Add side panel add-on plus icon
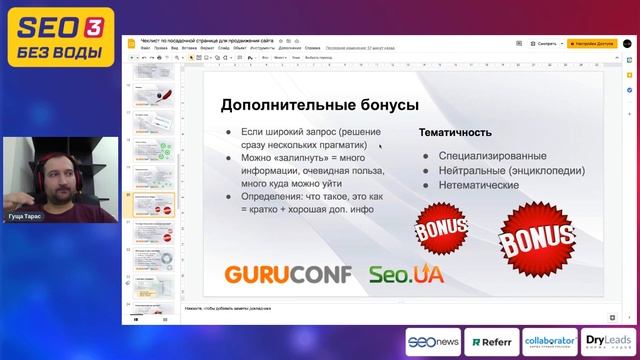The height and width of the screenshot is (360, 640). 629,114
